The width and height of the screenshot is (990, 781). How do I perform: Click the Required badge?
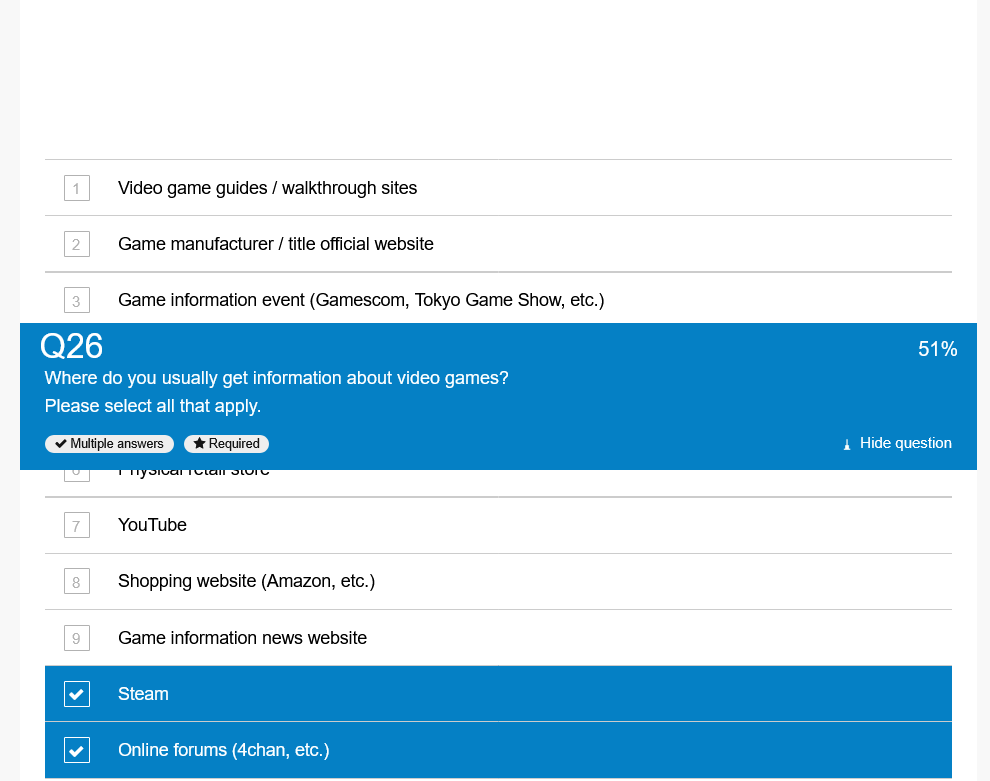(226, 444)
